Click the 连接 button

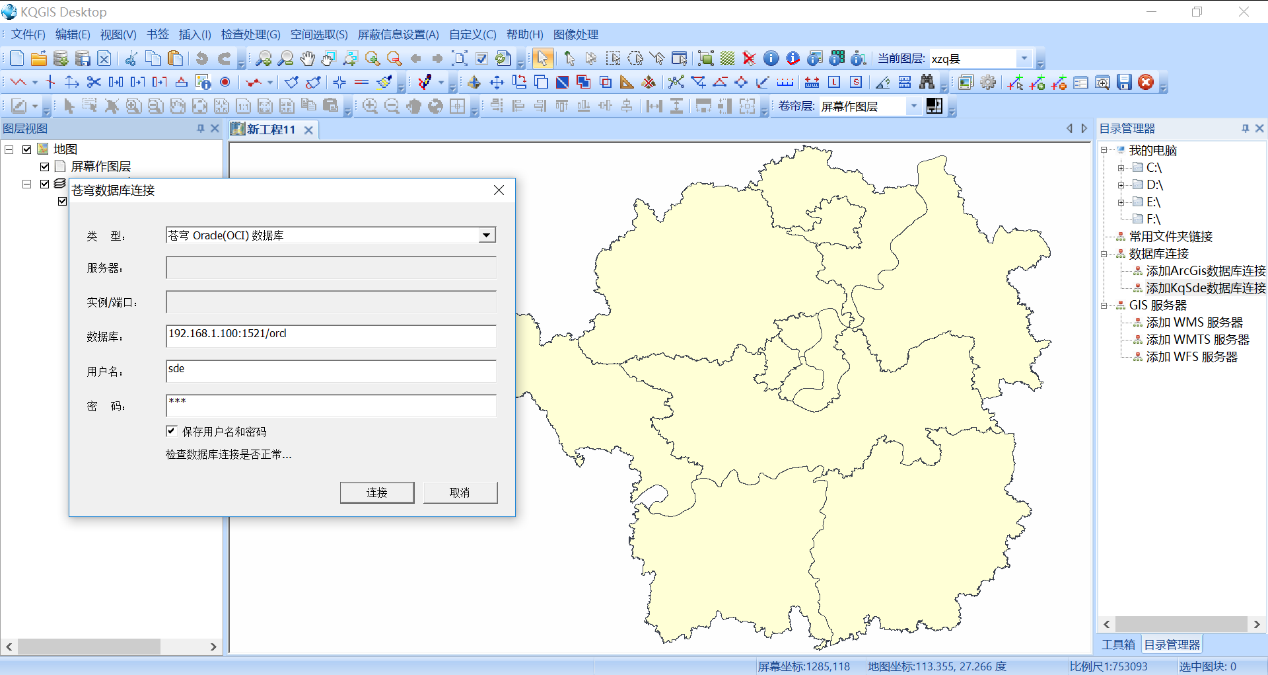click(x=376, y=493)
